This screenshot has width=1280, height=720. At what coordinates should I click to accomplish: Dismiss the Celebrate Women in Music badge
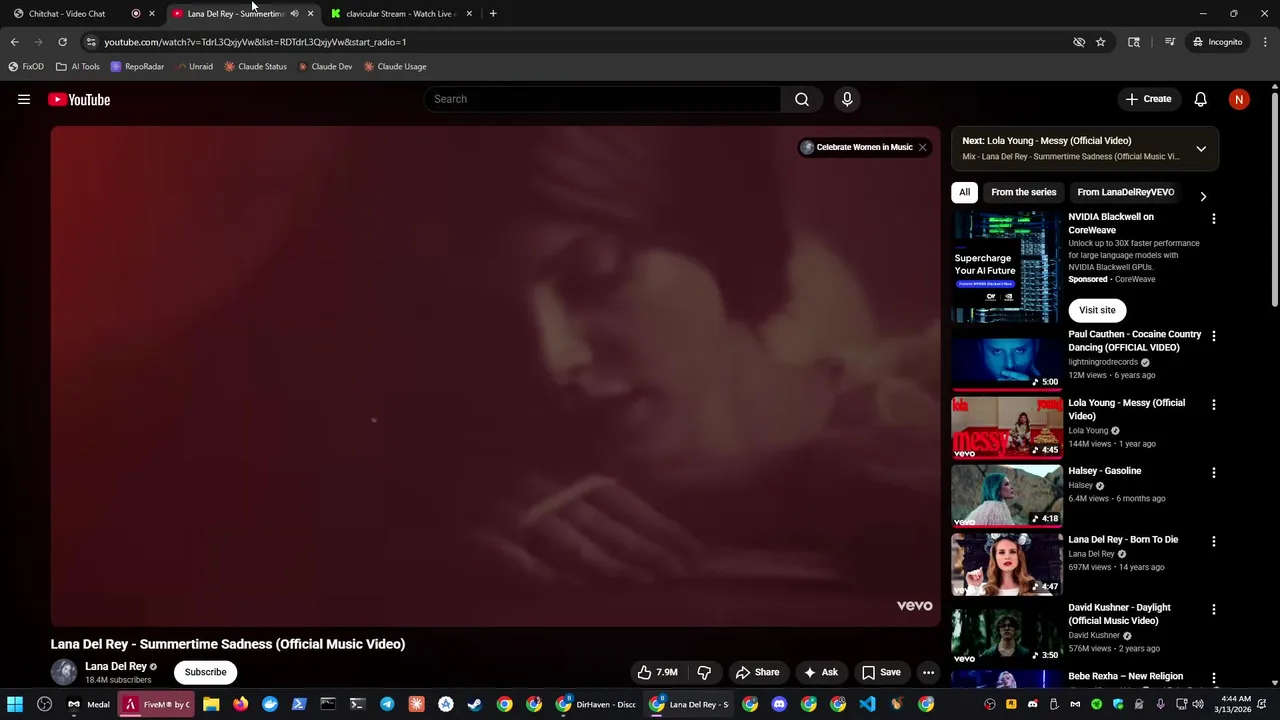[x=922, y=147]
